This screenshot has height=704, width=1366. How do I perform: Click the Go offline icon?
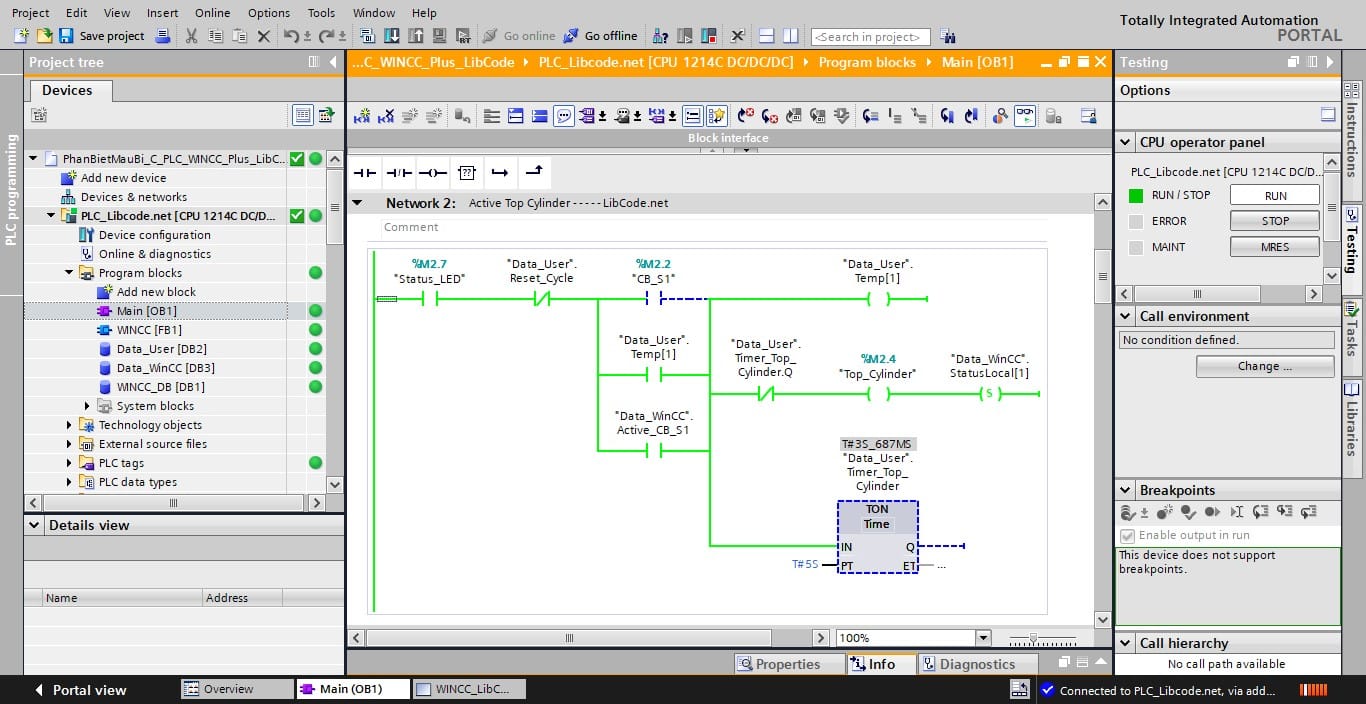tap(570, 36)
